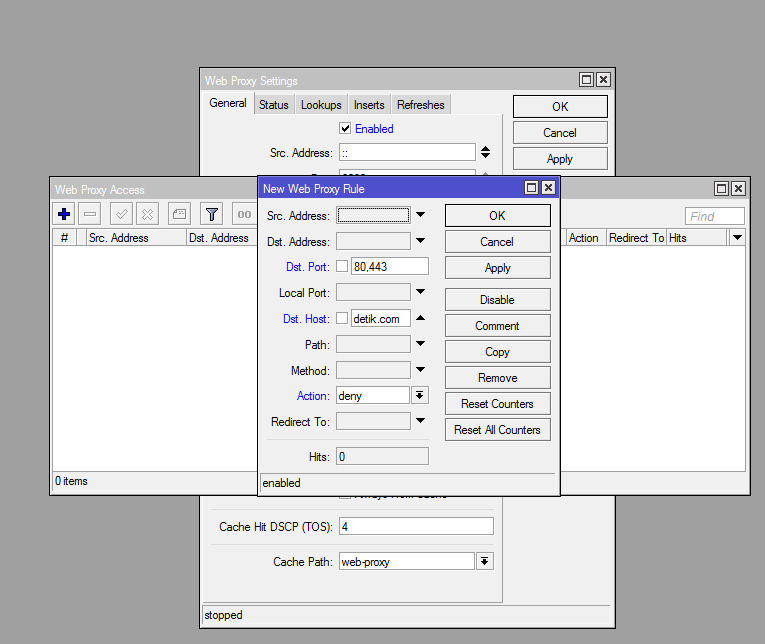
Task: Click the comment toolbar icon
Action: click(x=179, y=214)
